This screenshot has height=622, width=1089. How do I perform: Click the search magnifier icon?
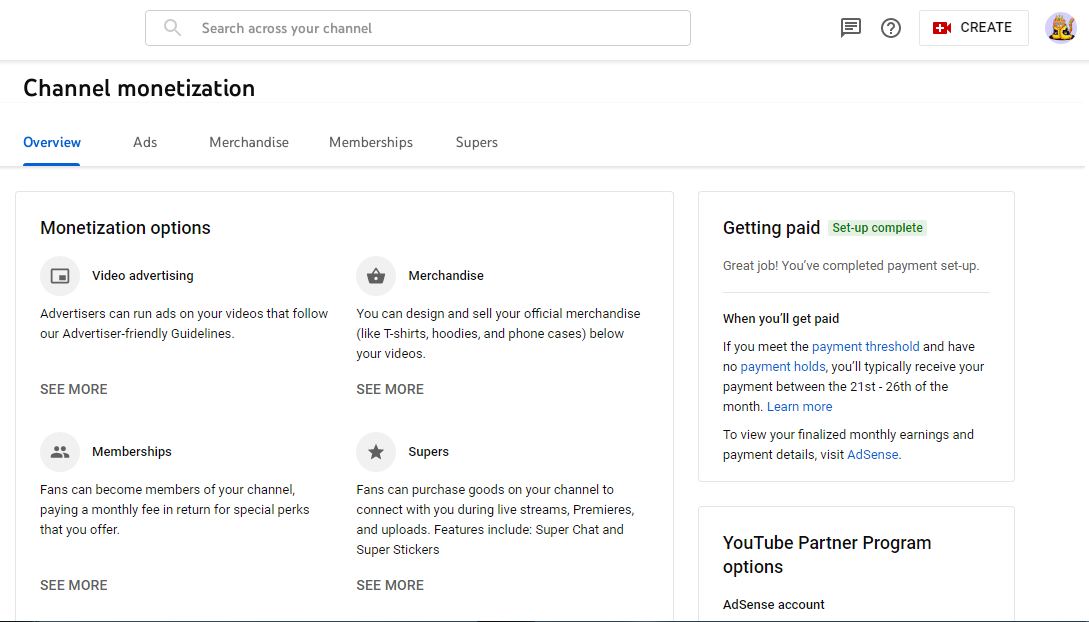pyautogui.click(x=172, y=28)
